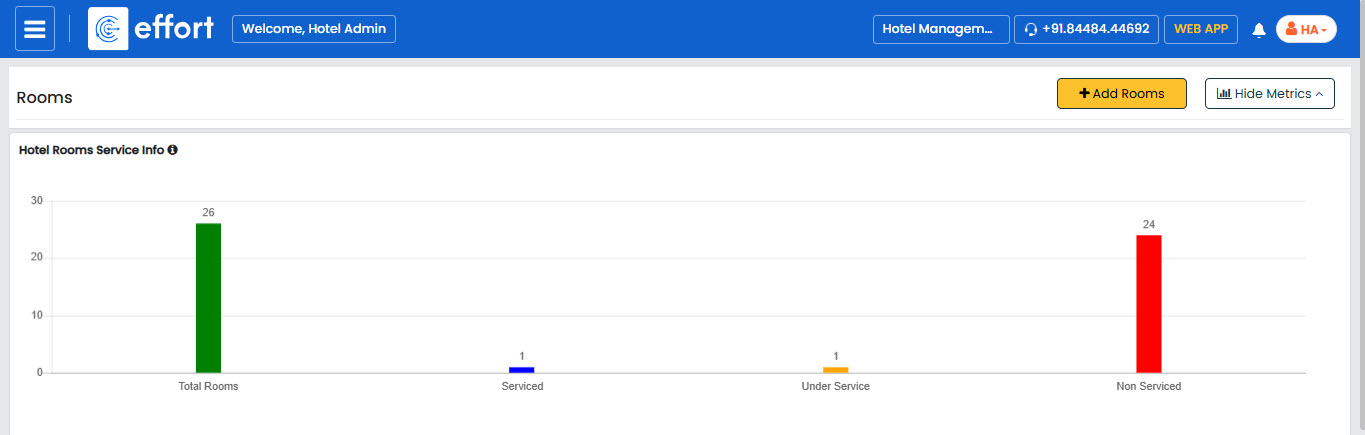Click the Non Serviced axis label
Viewport: 1365px width, 435px height.
[x=1149, y=386]
